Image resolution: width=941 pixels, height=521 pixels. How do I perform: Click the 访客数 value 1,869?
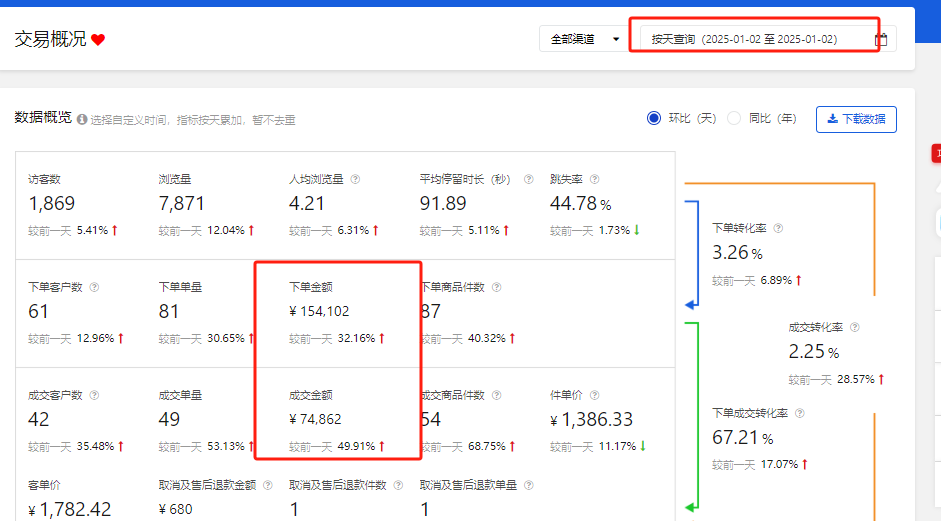click(x=52, y=203)
